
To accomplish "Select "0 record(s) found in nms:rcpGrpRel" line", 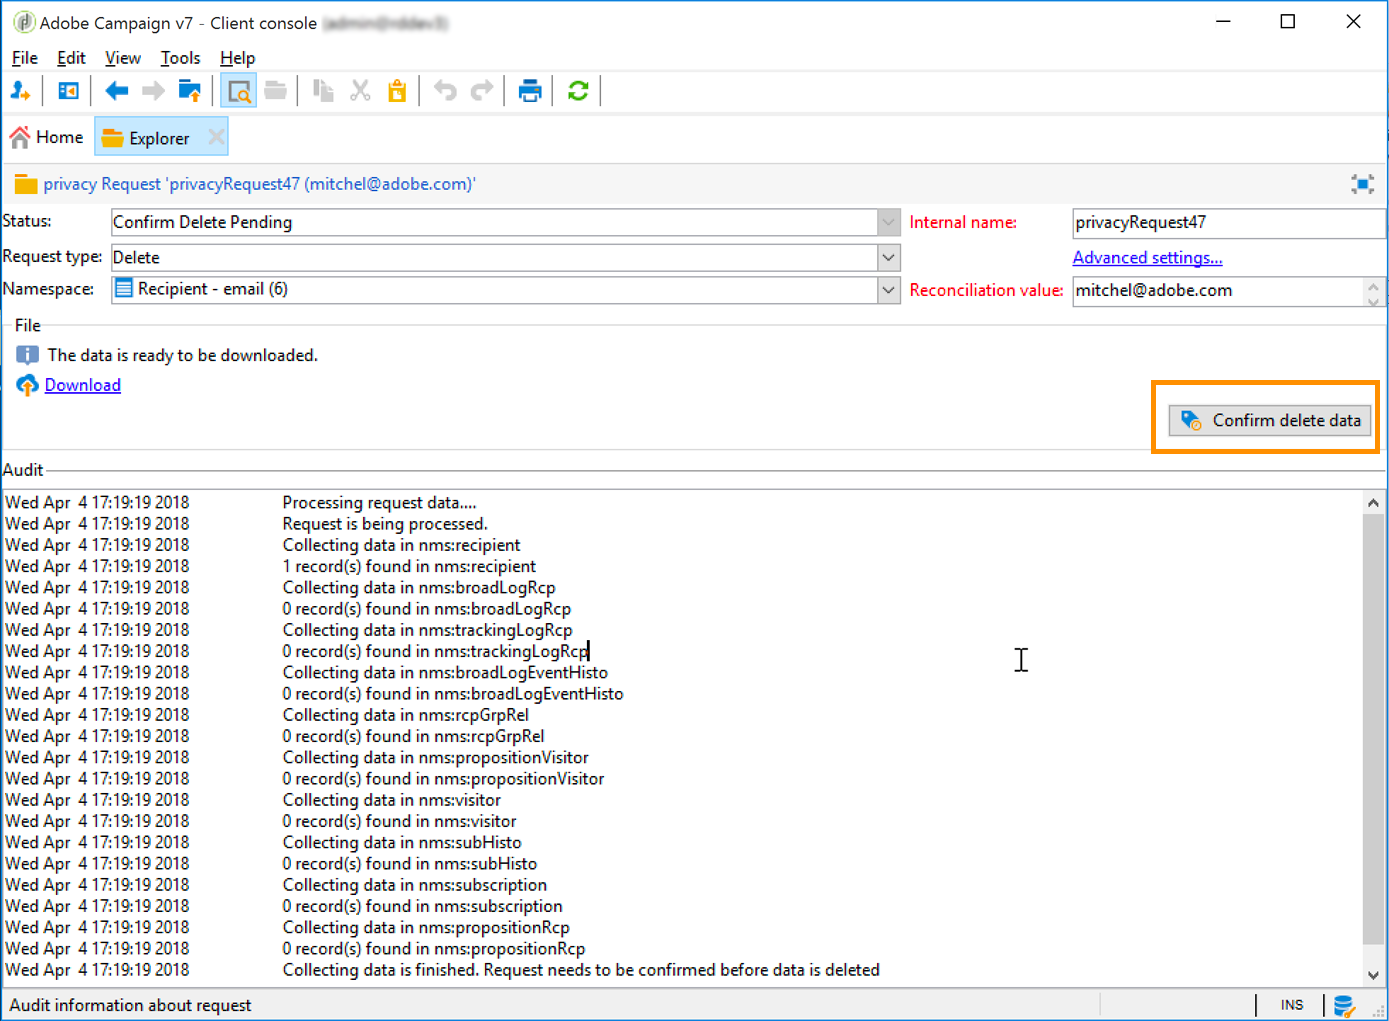I will (x=414, y=736).
